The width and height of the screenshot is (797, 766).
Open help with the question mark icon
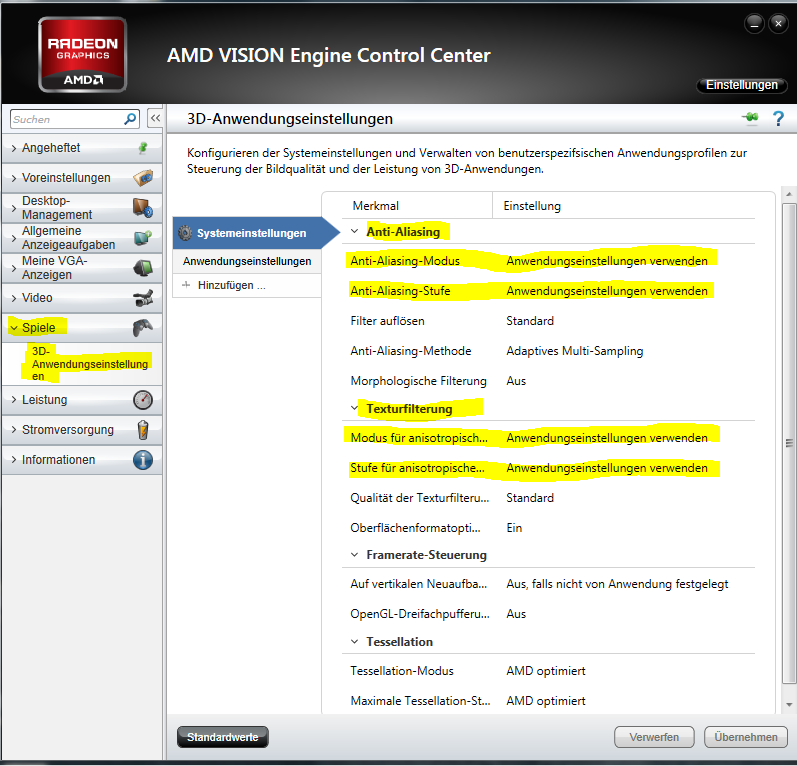point(778,118)
